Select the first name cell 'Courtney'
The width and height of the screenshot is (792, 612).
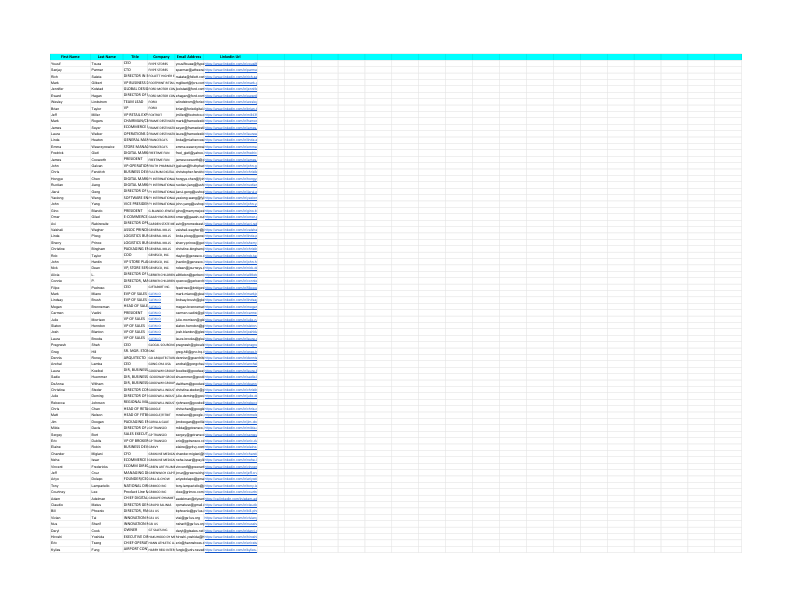tap(70, 492)
